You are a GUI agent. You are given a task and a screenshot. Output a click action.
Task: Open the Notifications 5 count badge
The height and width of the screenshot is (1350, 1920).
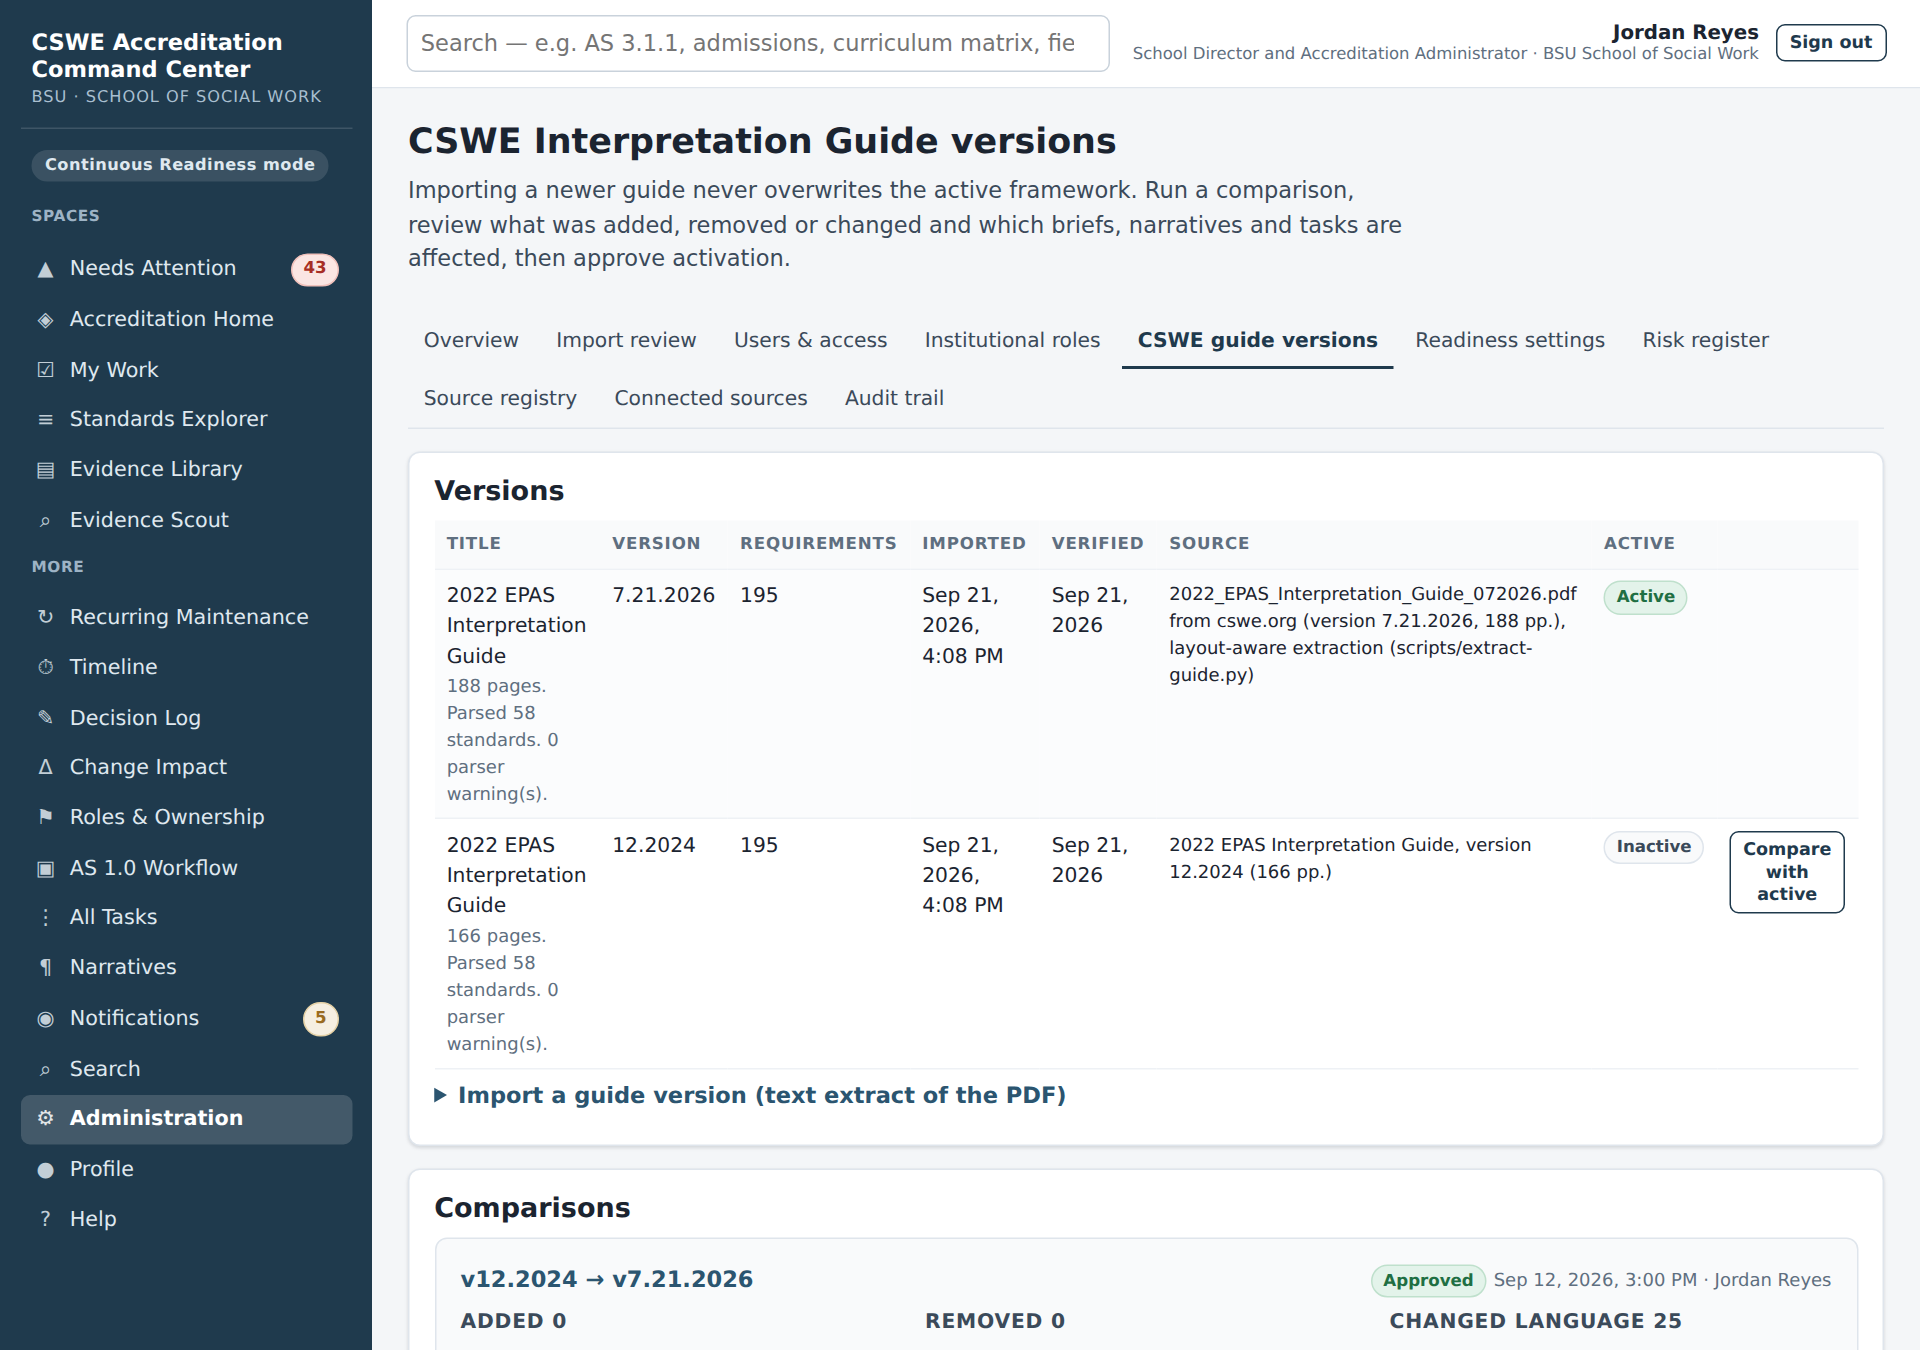(320, 1018)
